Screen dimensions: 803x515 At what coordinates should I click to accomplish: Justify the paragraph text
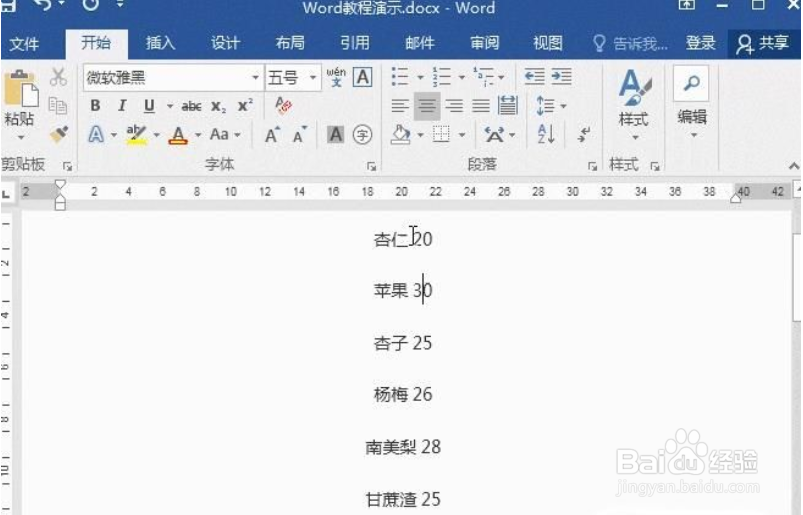480,106
